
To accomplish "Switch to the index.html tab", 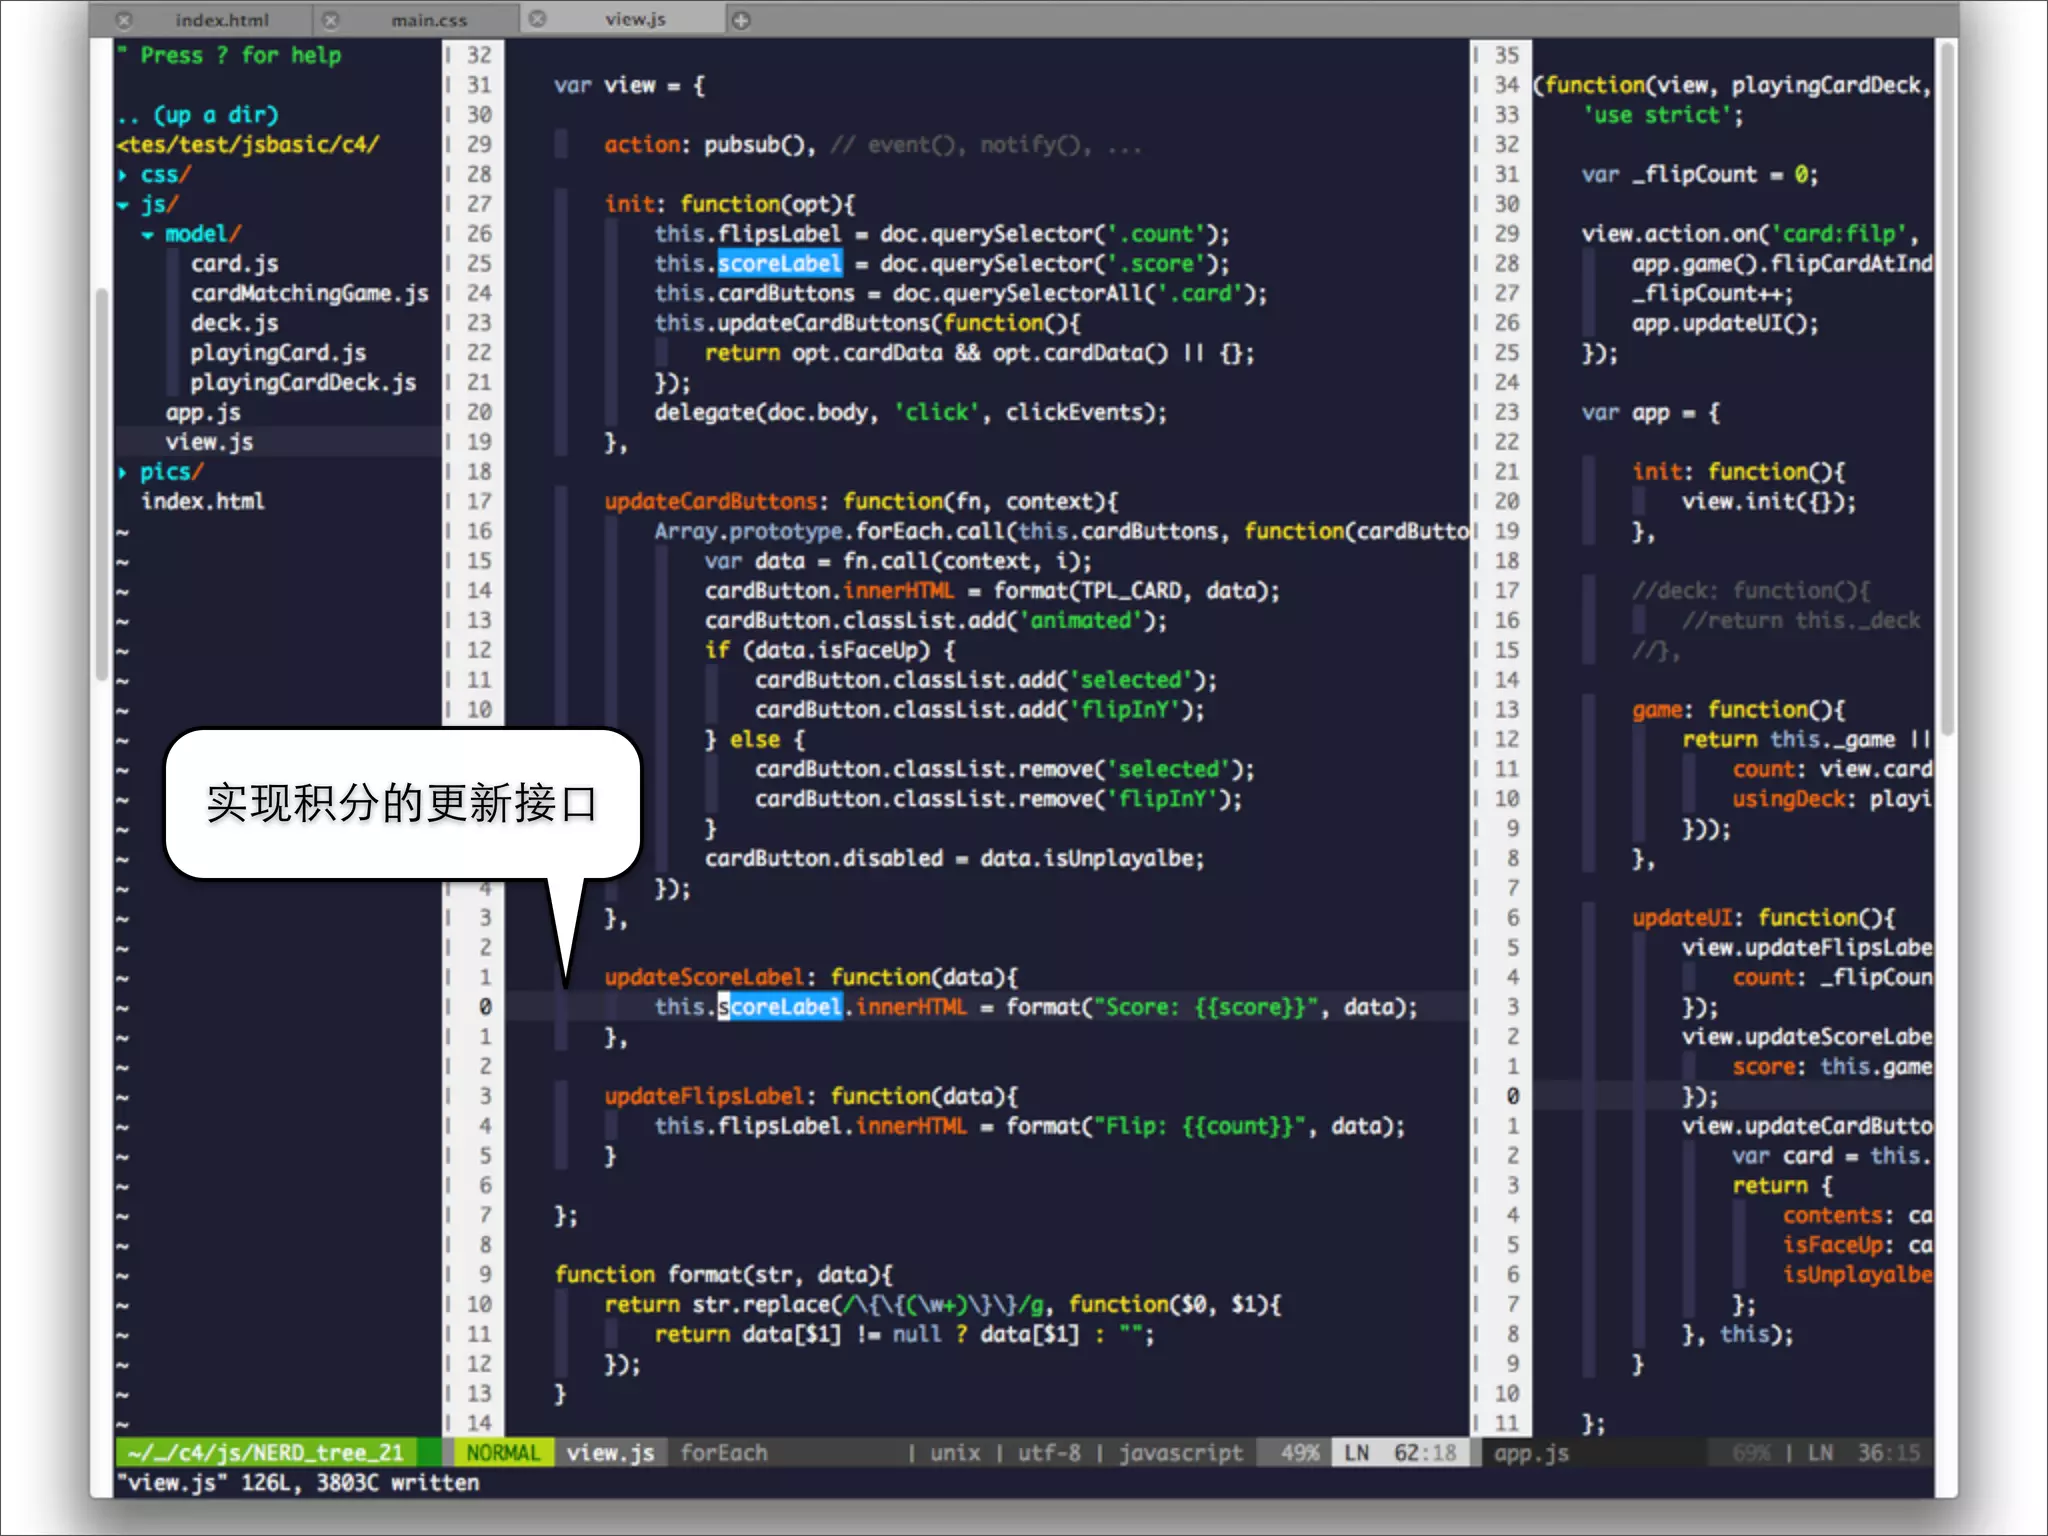I will coord(222,20).
